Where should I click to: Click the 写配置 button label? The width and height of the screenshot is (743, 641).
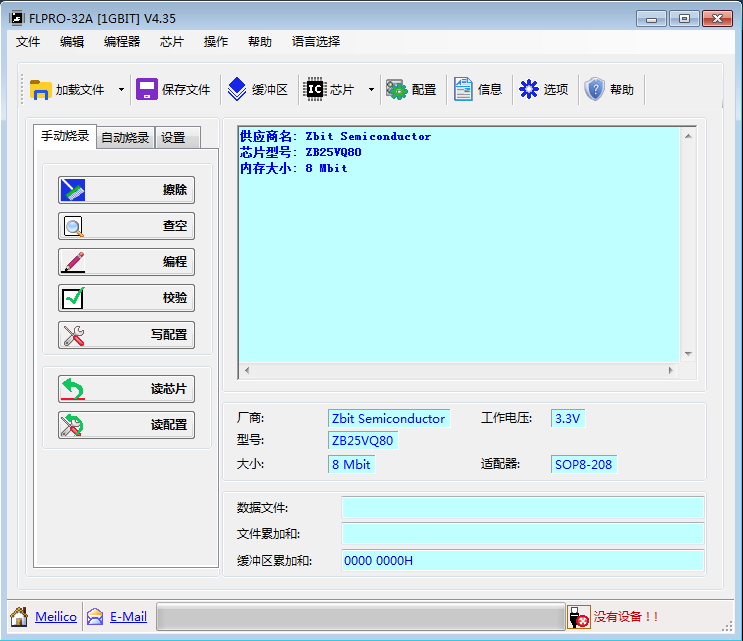tap(169, 335)
